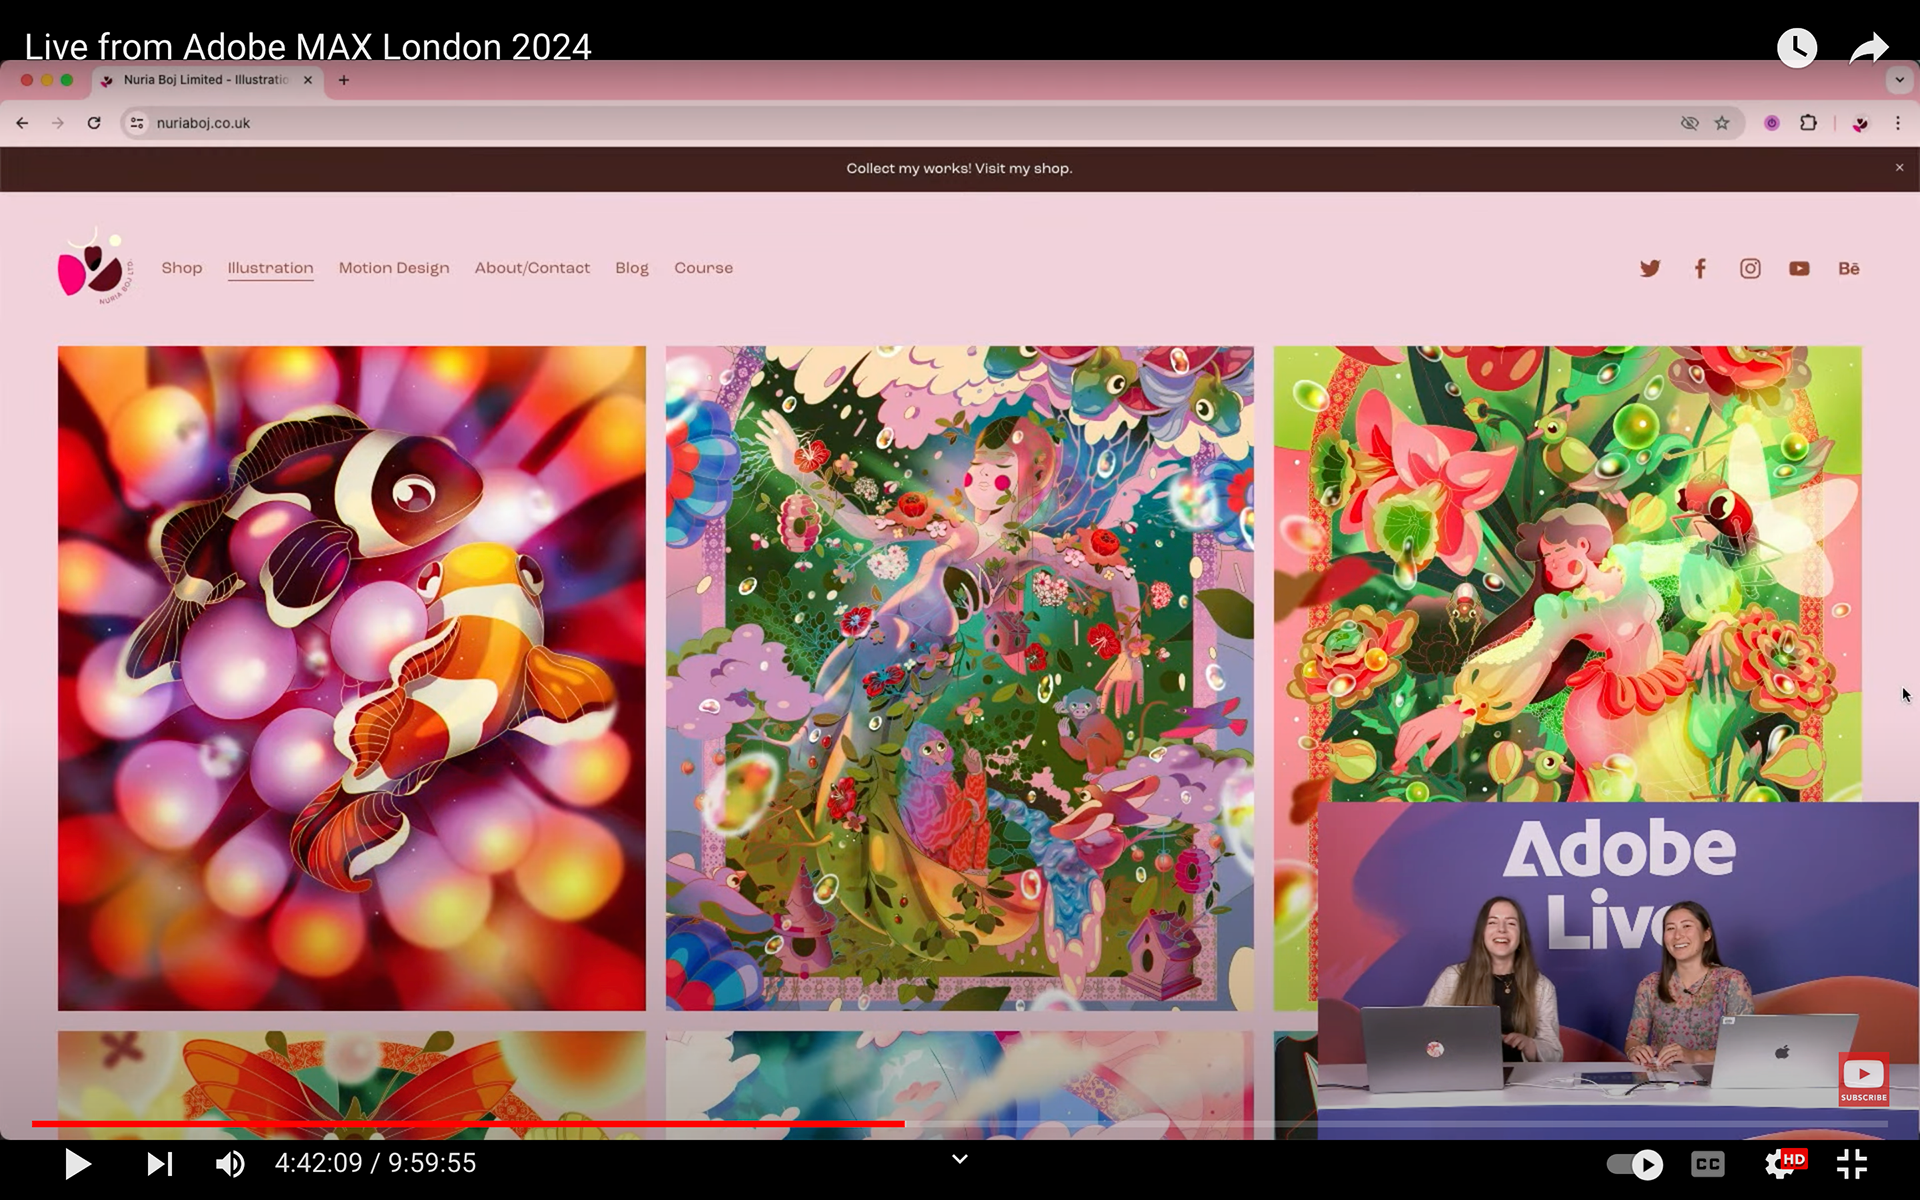Open the About/Contact link

tap(532, 268)
